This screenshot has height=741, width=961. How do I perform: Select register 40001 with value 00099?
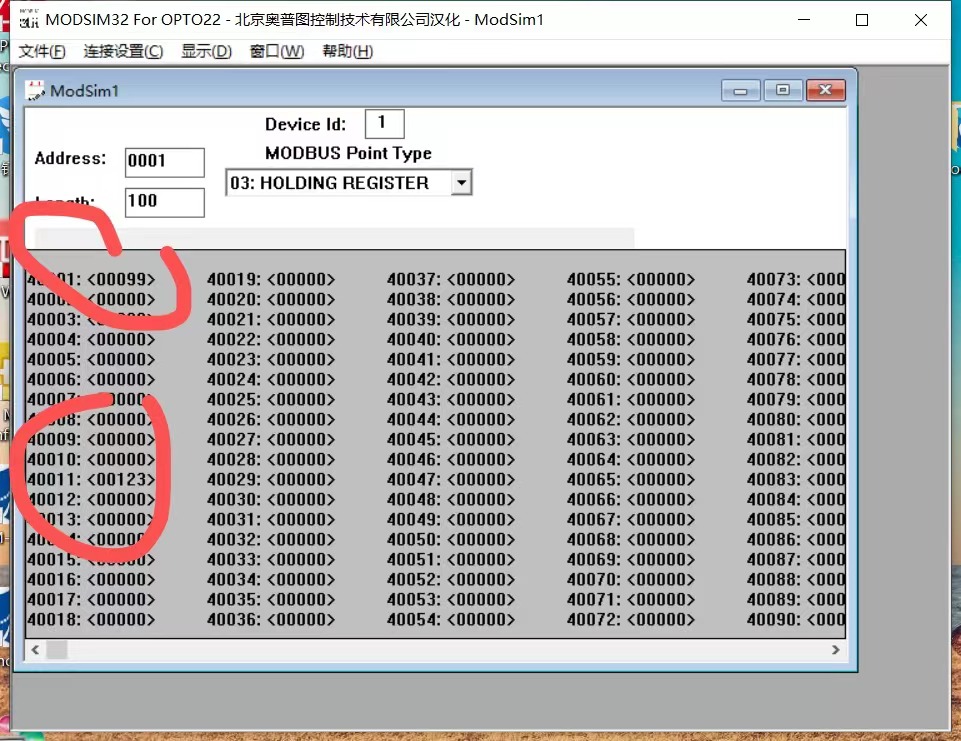(x=90, y=279)
